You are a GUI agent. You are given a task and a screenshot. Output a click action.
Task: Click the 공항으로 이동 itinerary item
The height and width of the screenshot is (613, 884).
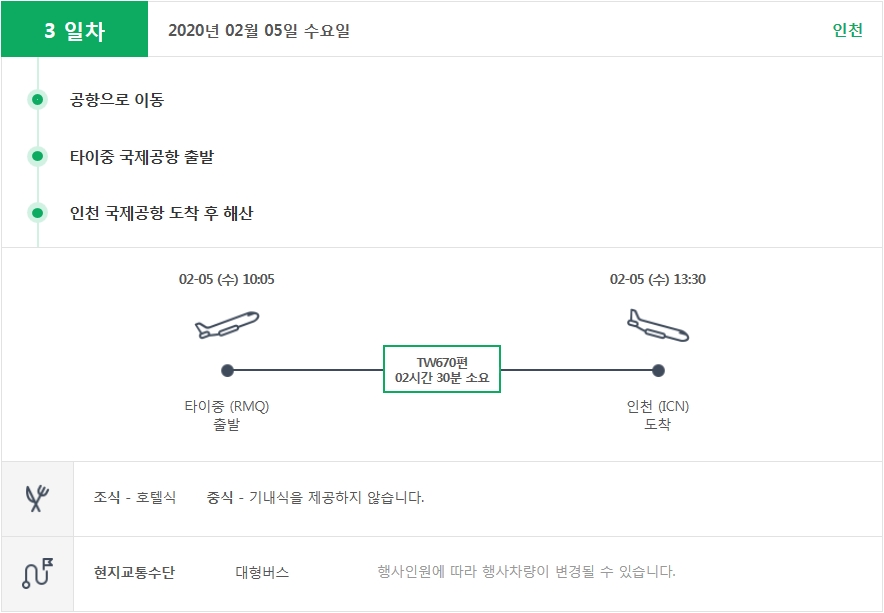pos(117,100)
